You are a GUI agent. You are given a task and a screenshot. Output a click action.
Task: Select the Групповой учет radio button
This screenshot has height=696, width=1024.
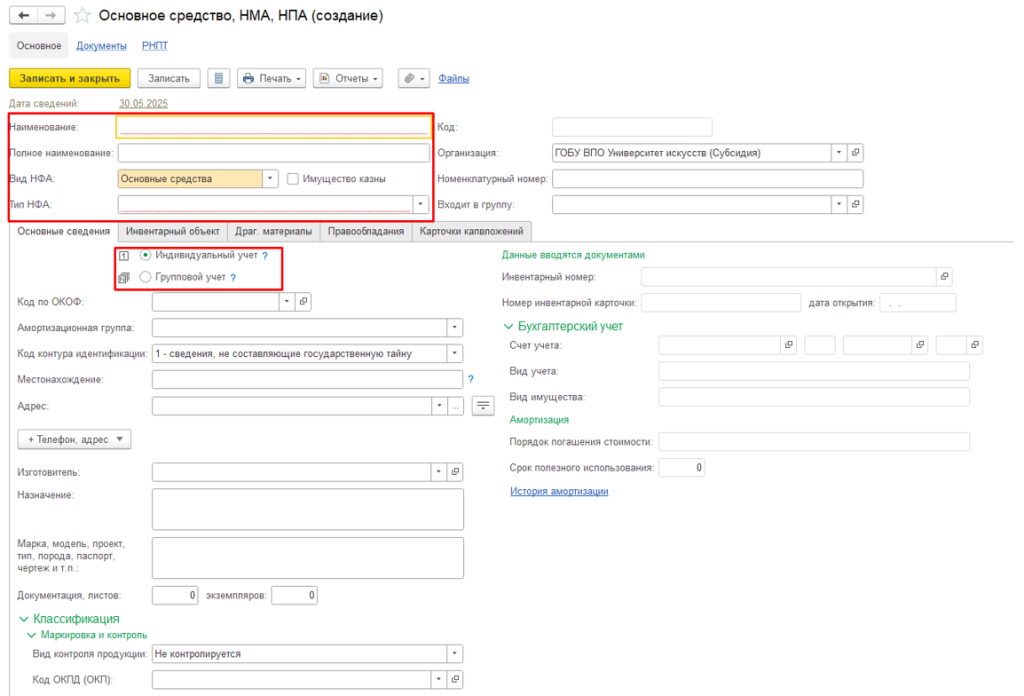click(146, 277)
